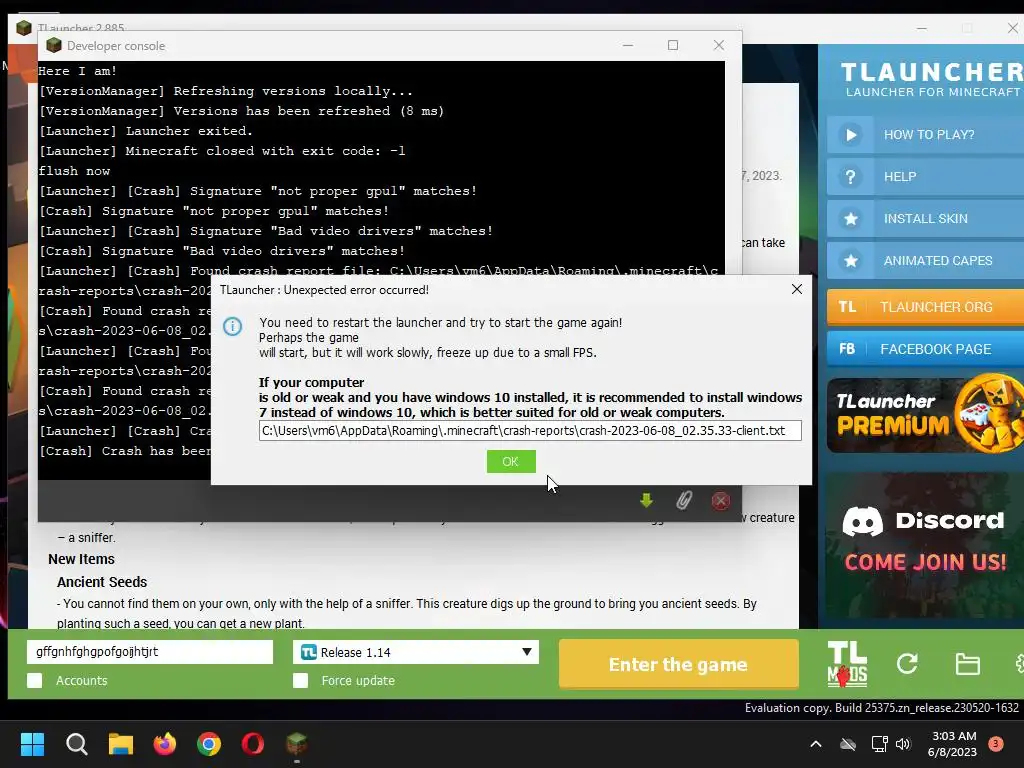
Task: Open File Explorer from taskbar
Action: click(121, 744)
